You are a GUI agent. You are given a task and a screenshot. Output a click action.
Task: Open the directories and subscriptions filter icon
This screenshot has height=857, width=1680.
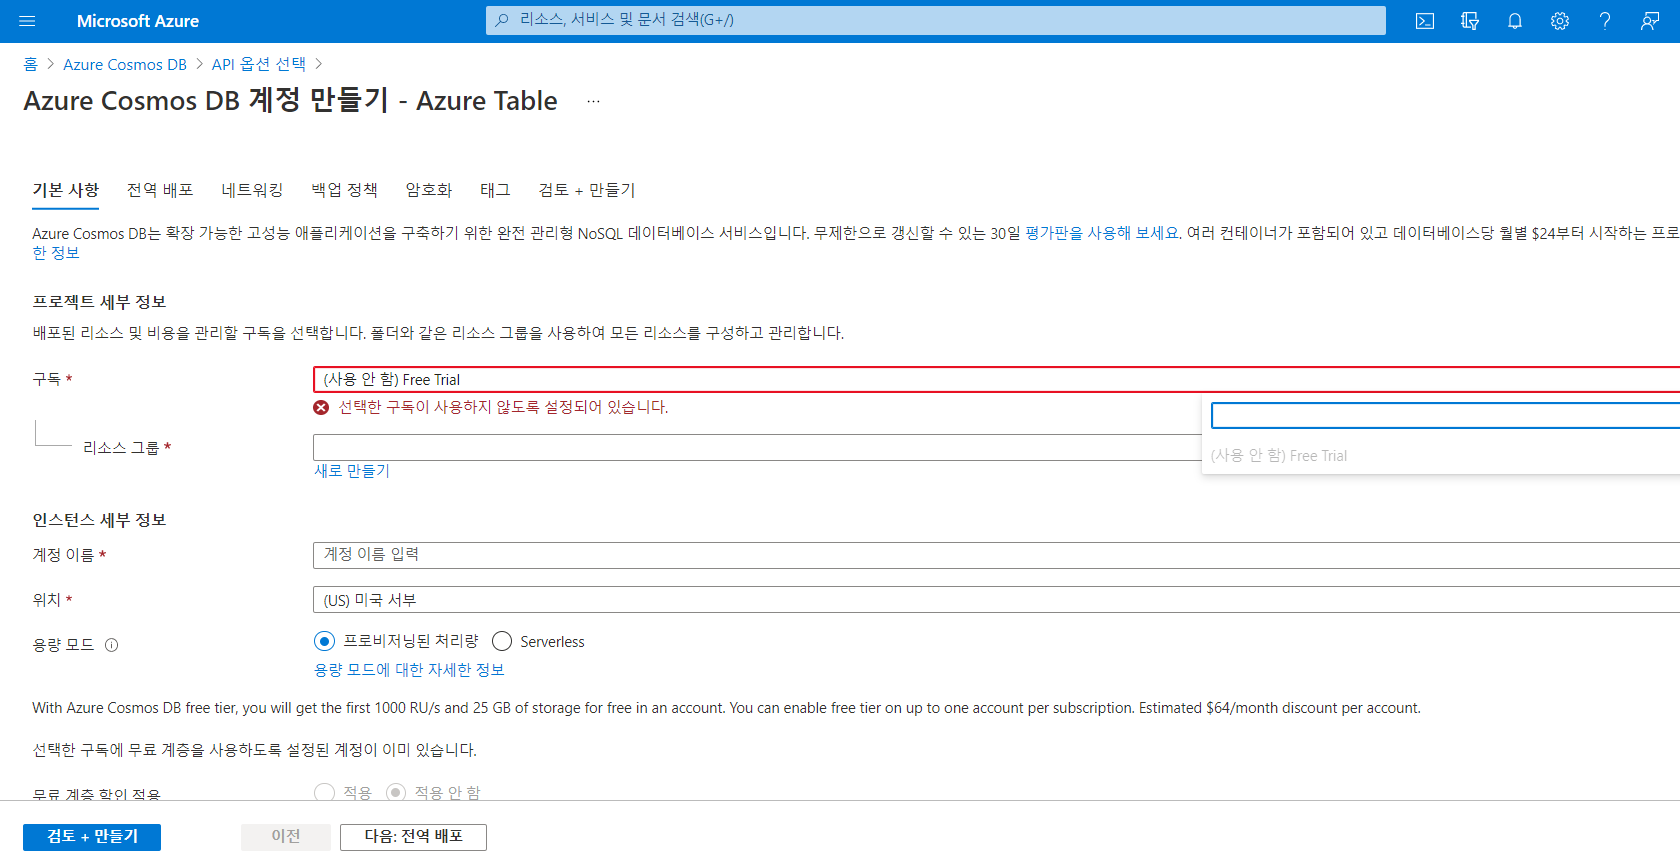point(1470,21)
